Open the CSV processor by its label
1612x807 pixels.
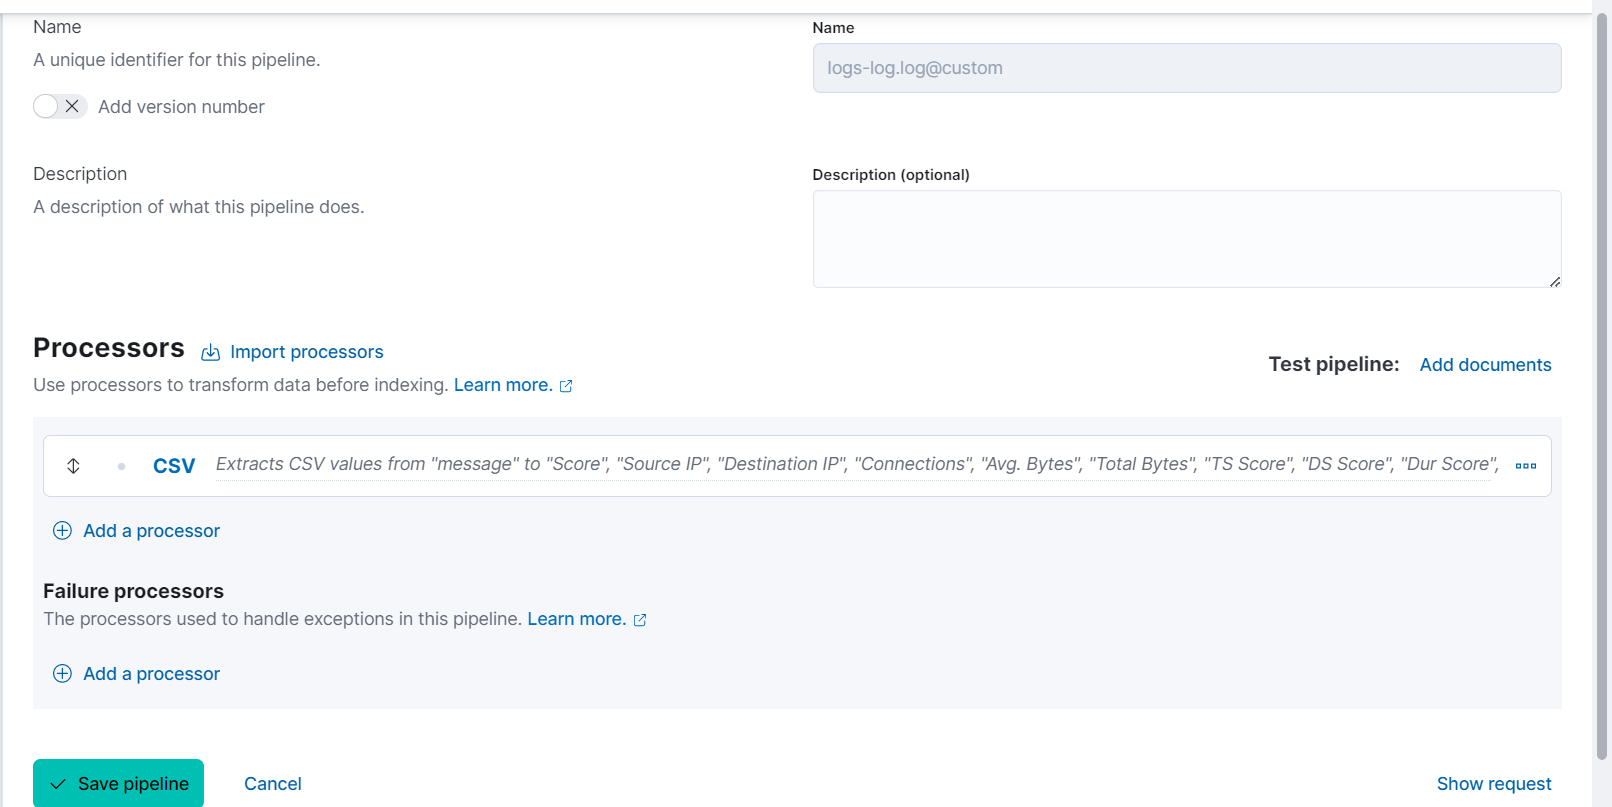click(174, 466)
